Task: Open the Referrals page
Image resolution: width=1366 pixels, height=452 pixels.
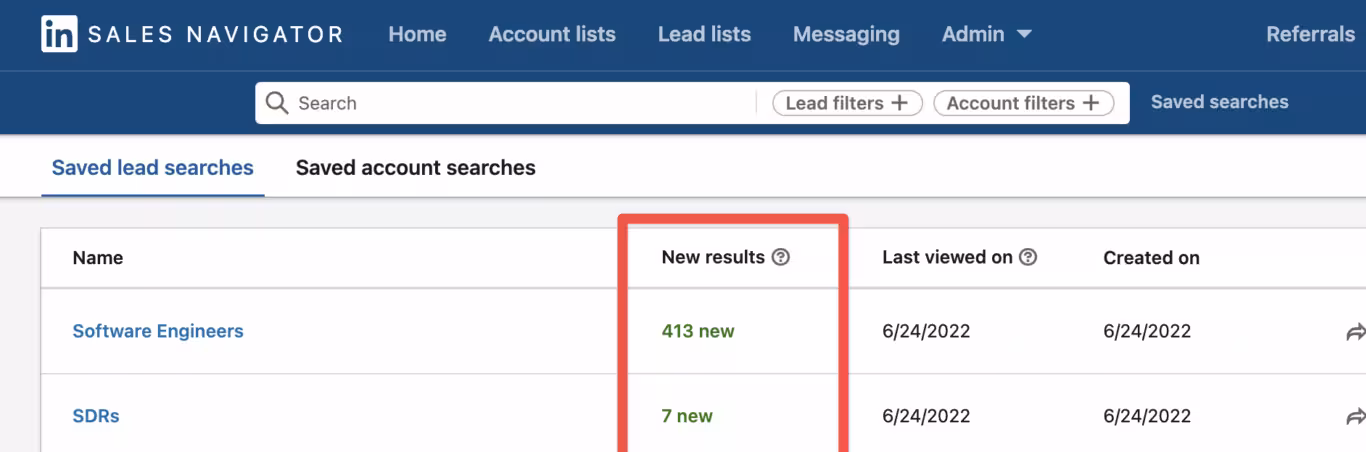Action: [1310, 34]
